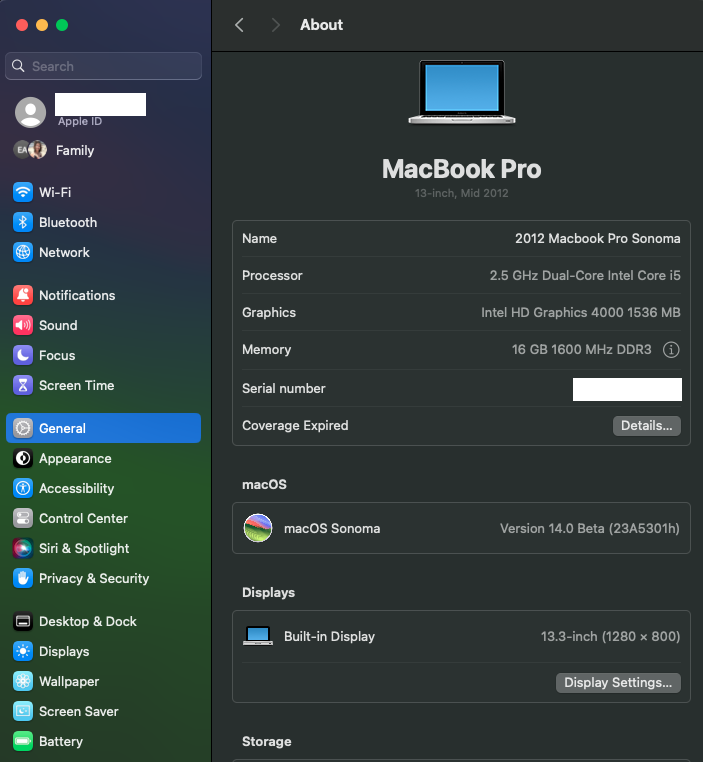Click 'Coverage Expired' label
Screen dimensions: 703x762
click(x=295, y=426)
